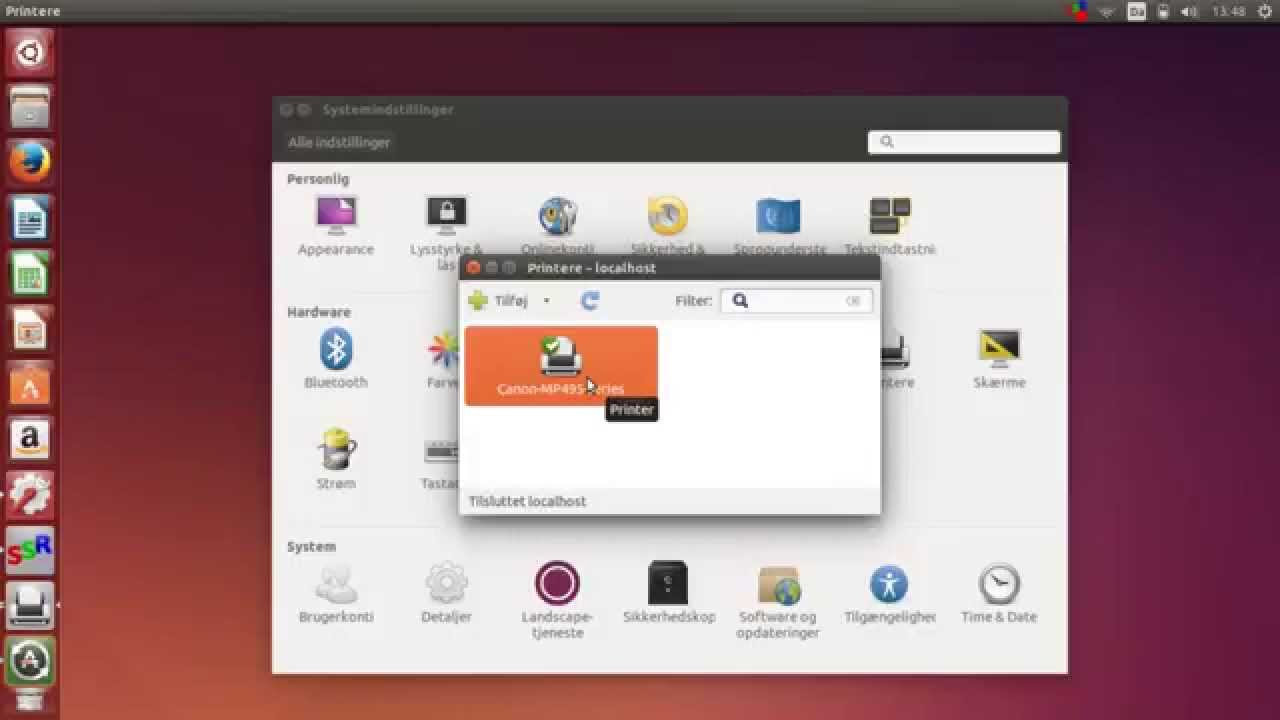This screenshot has width=1280, height=720.
Task: Open Brugerkonti user accounts
Action: (336, 593)
